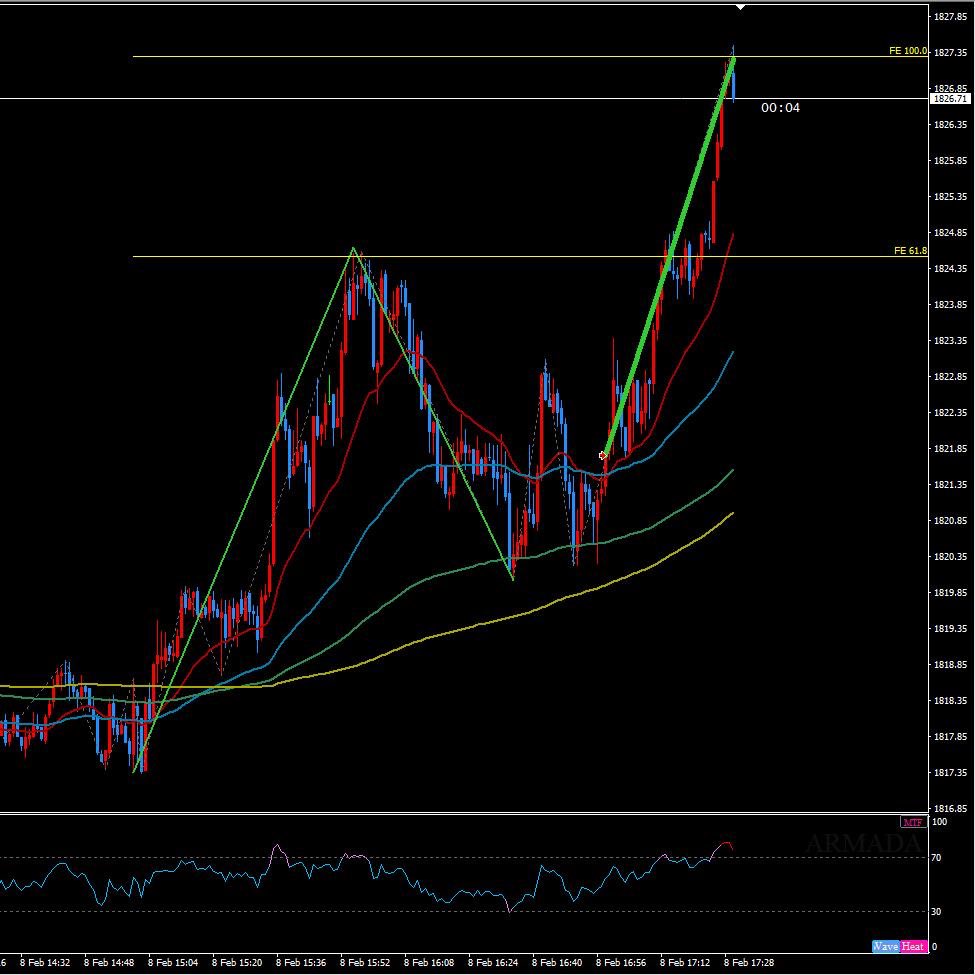Click the 8 Feb 15:52 time label
Image resolution: width=975 pixels, height=975 pixels.
point(365,963)
